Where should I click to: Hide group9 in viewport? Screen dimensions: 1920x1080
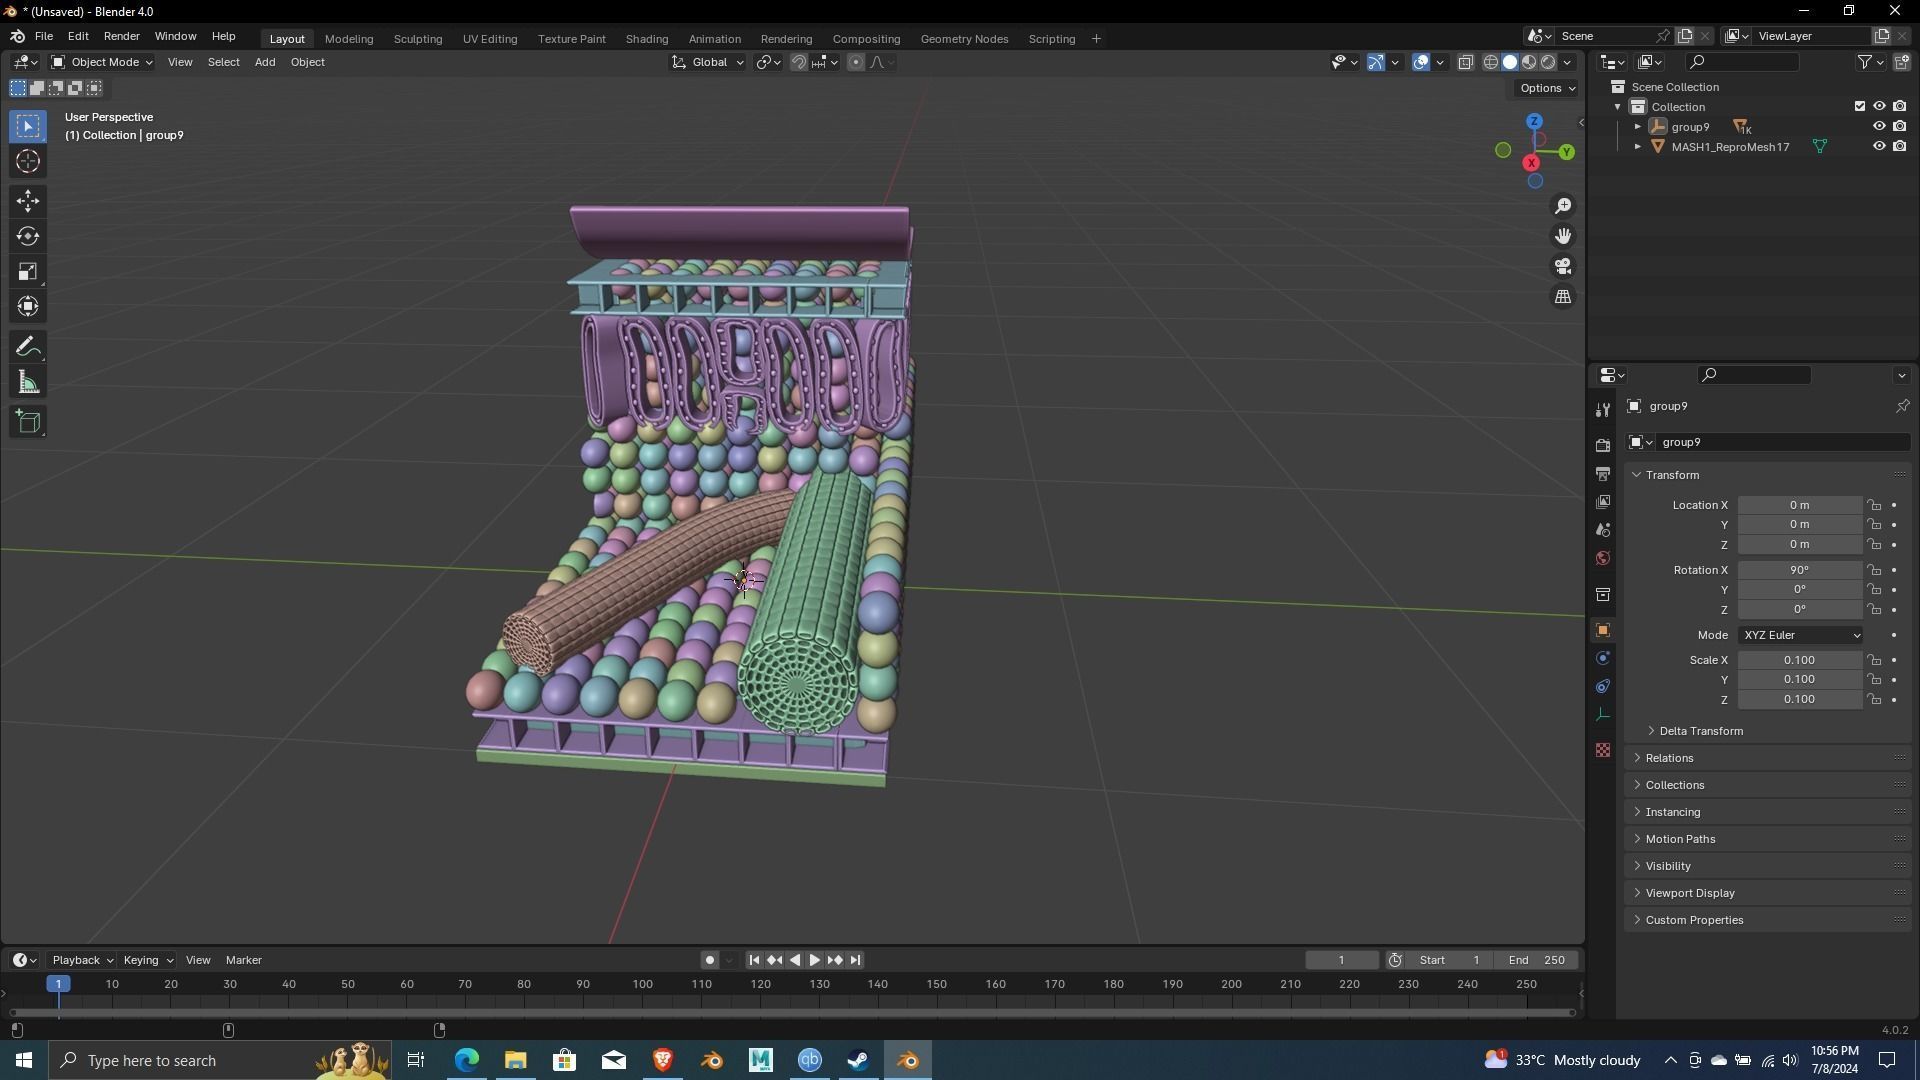point(1879,127)
